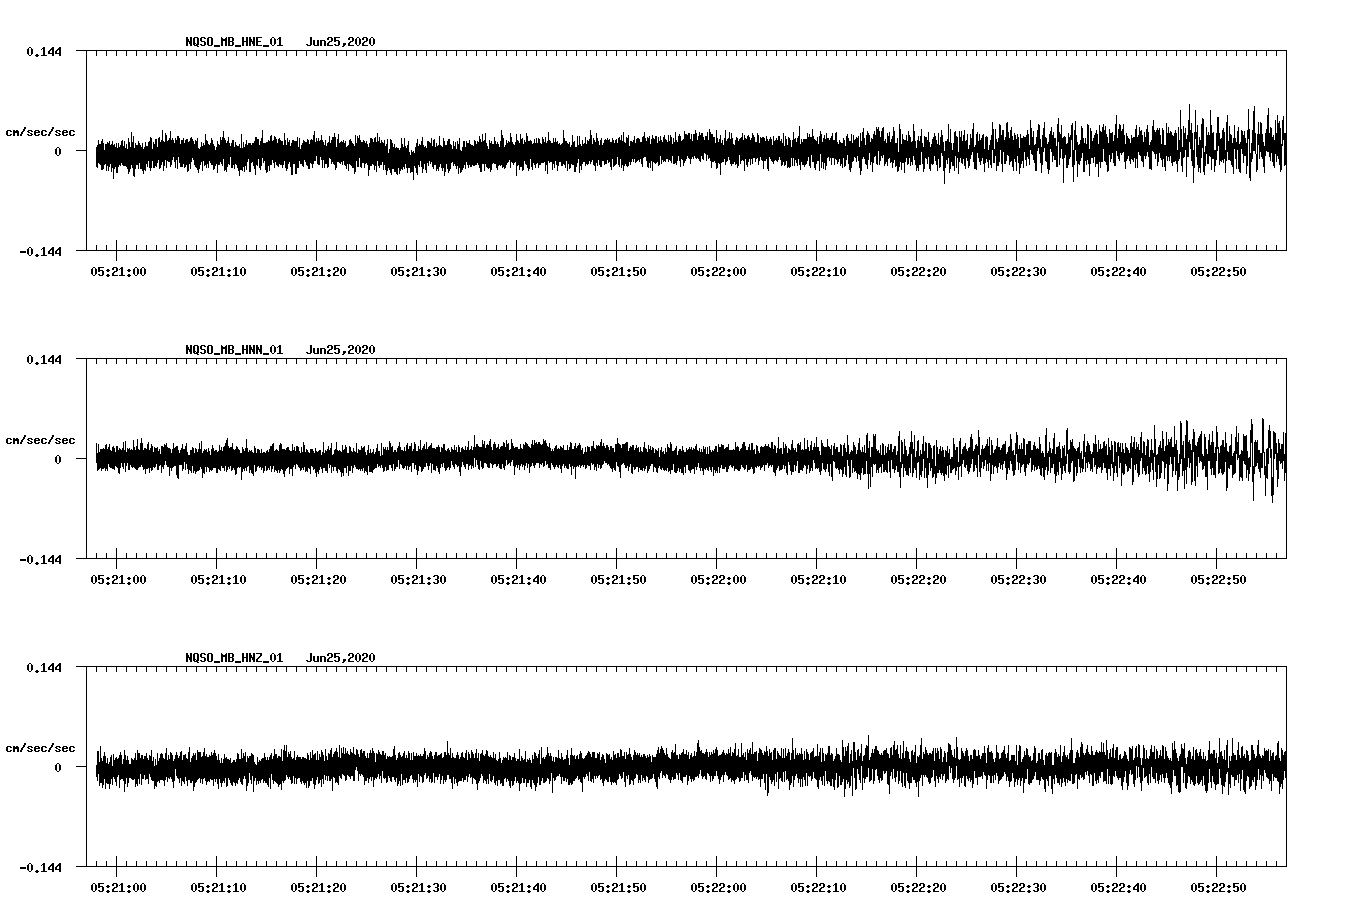Click the NQSO_MB_HNZ_01 channel title
Viewport: 1358px width, 924px height.
234,658
